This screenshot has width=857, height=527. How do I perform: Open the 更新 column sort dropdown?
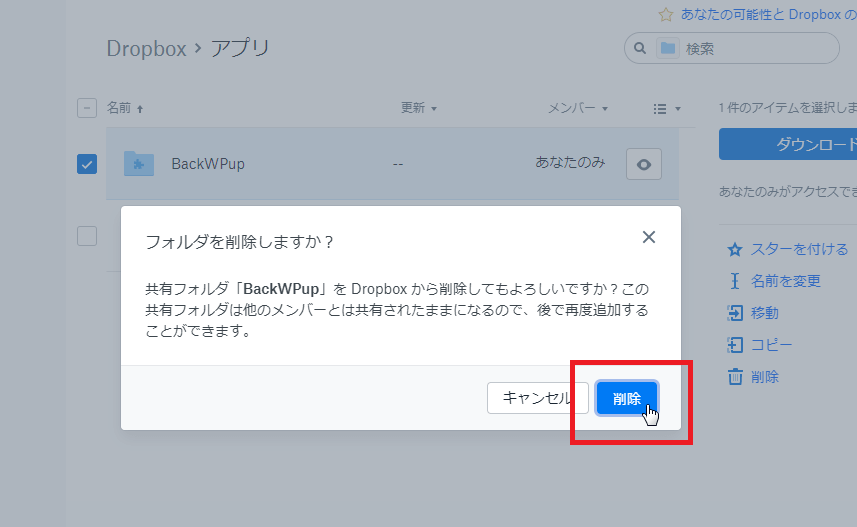coord(419,108)
